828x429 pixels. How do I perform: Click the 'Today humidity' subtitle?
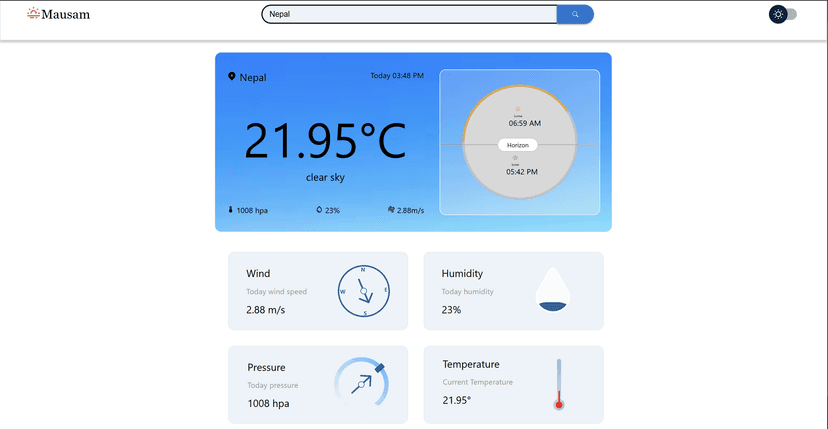[x=467, y=292]
